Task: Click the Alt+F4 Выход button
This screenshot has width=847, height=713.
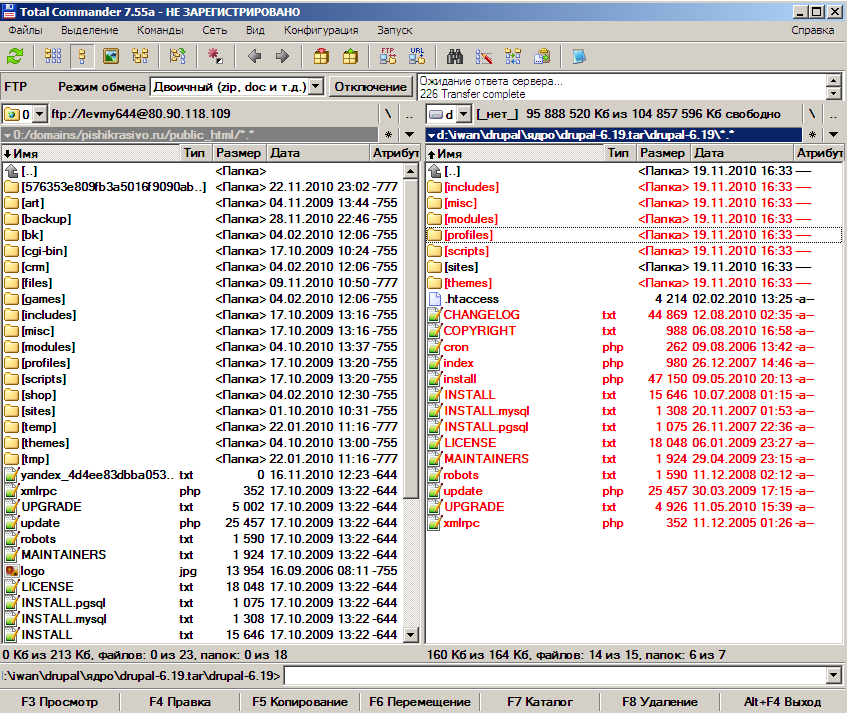Action: tap(782, 702)
